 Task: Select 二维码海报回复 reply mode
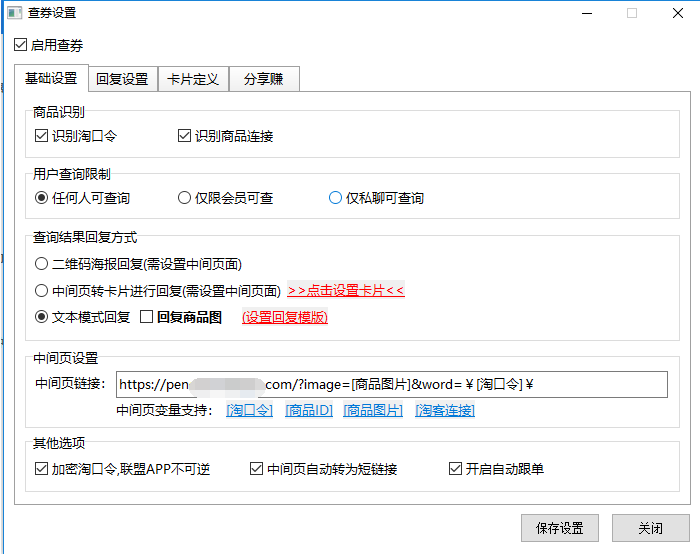click(x=42, y=264)
